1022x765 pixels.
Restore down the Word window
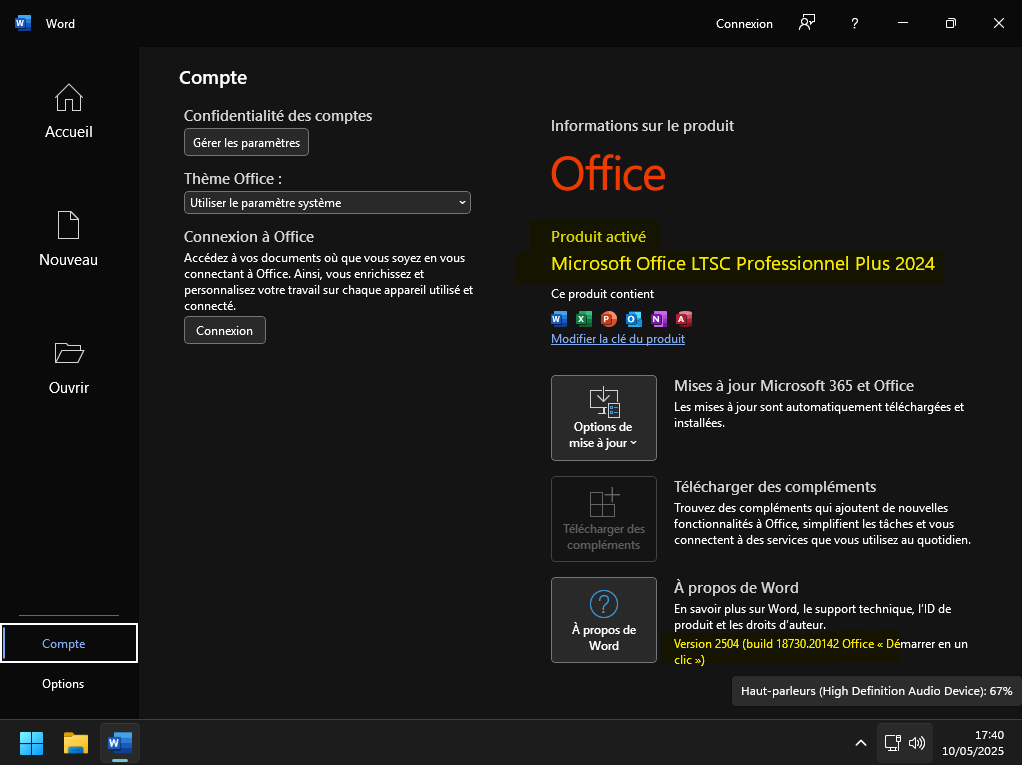950,23
